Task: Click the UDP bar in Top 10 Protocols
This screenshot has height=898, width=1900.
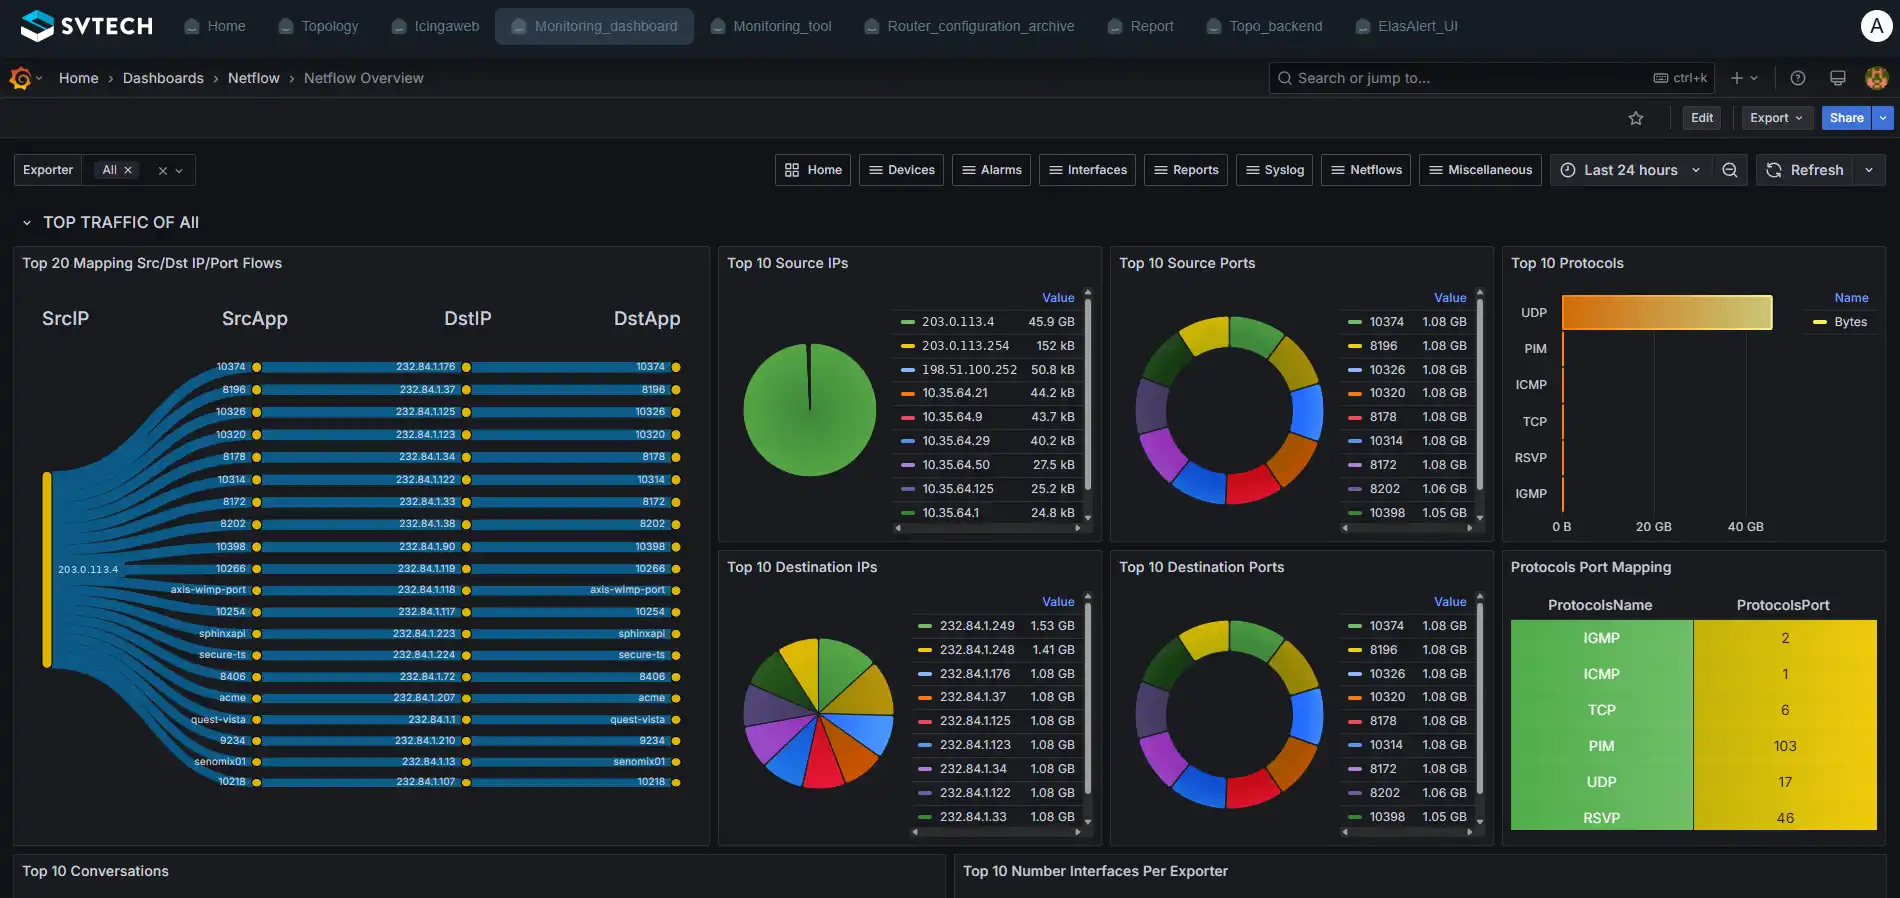Action: click(x=1667, y=313)
